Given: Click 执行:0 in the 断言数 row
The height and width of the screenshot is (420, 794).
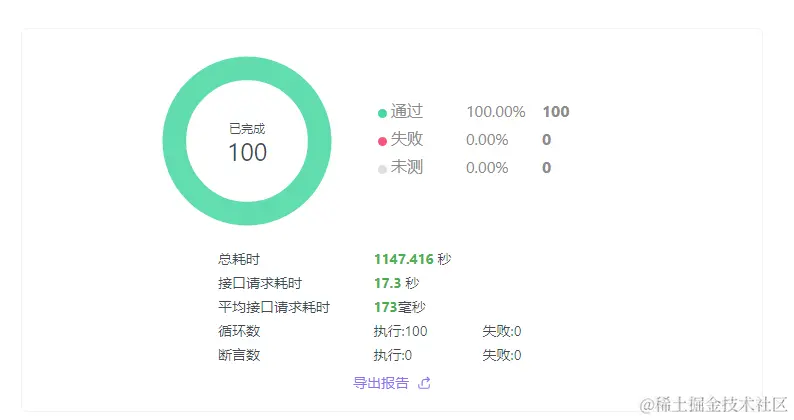Looking at the screenshot, I should click(x=393, y=355).
